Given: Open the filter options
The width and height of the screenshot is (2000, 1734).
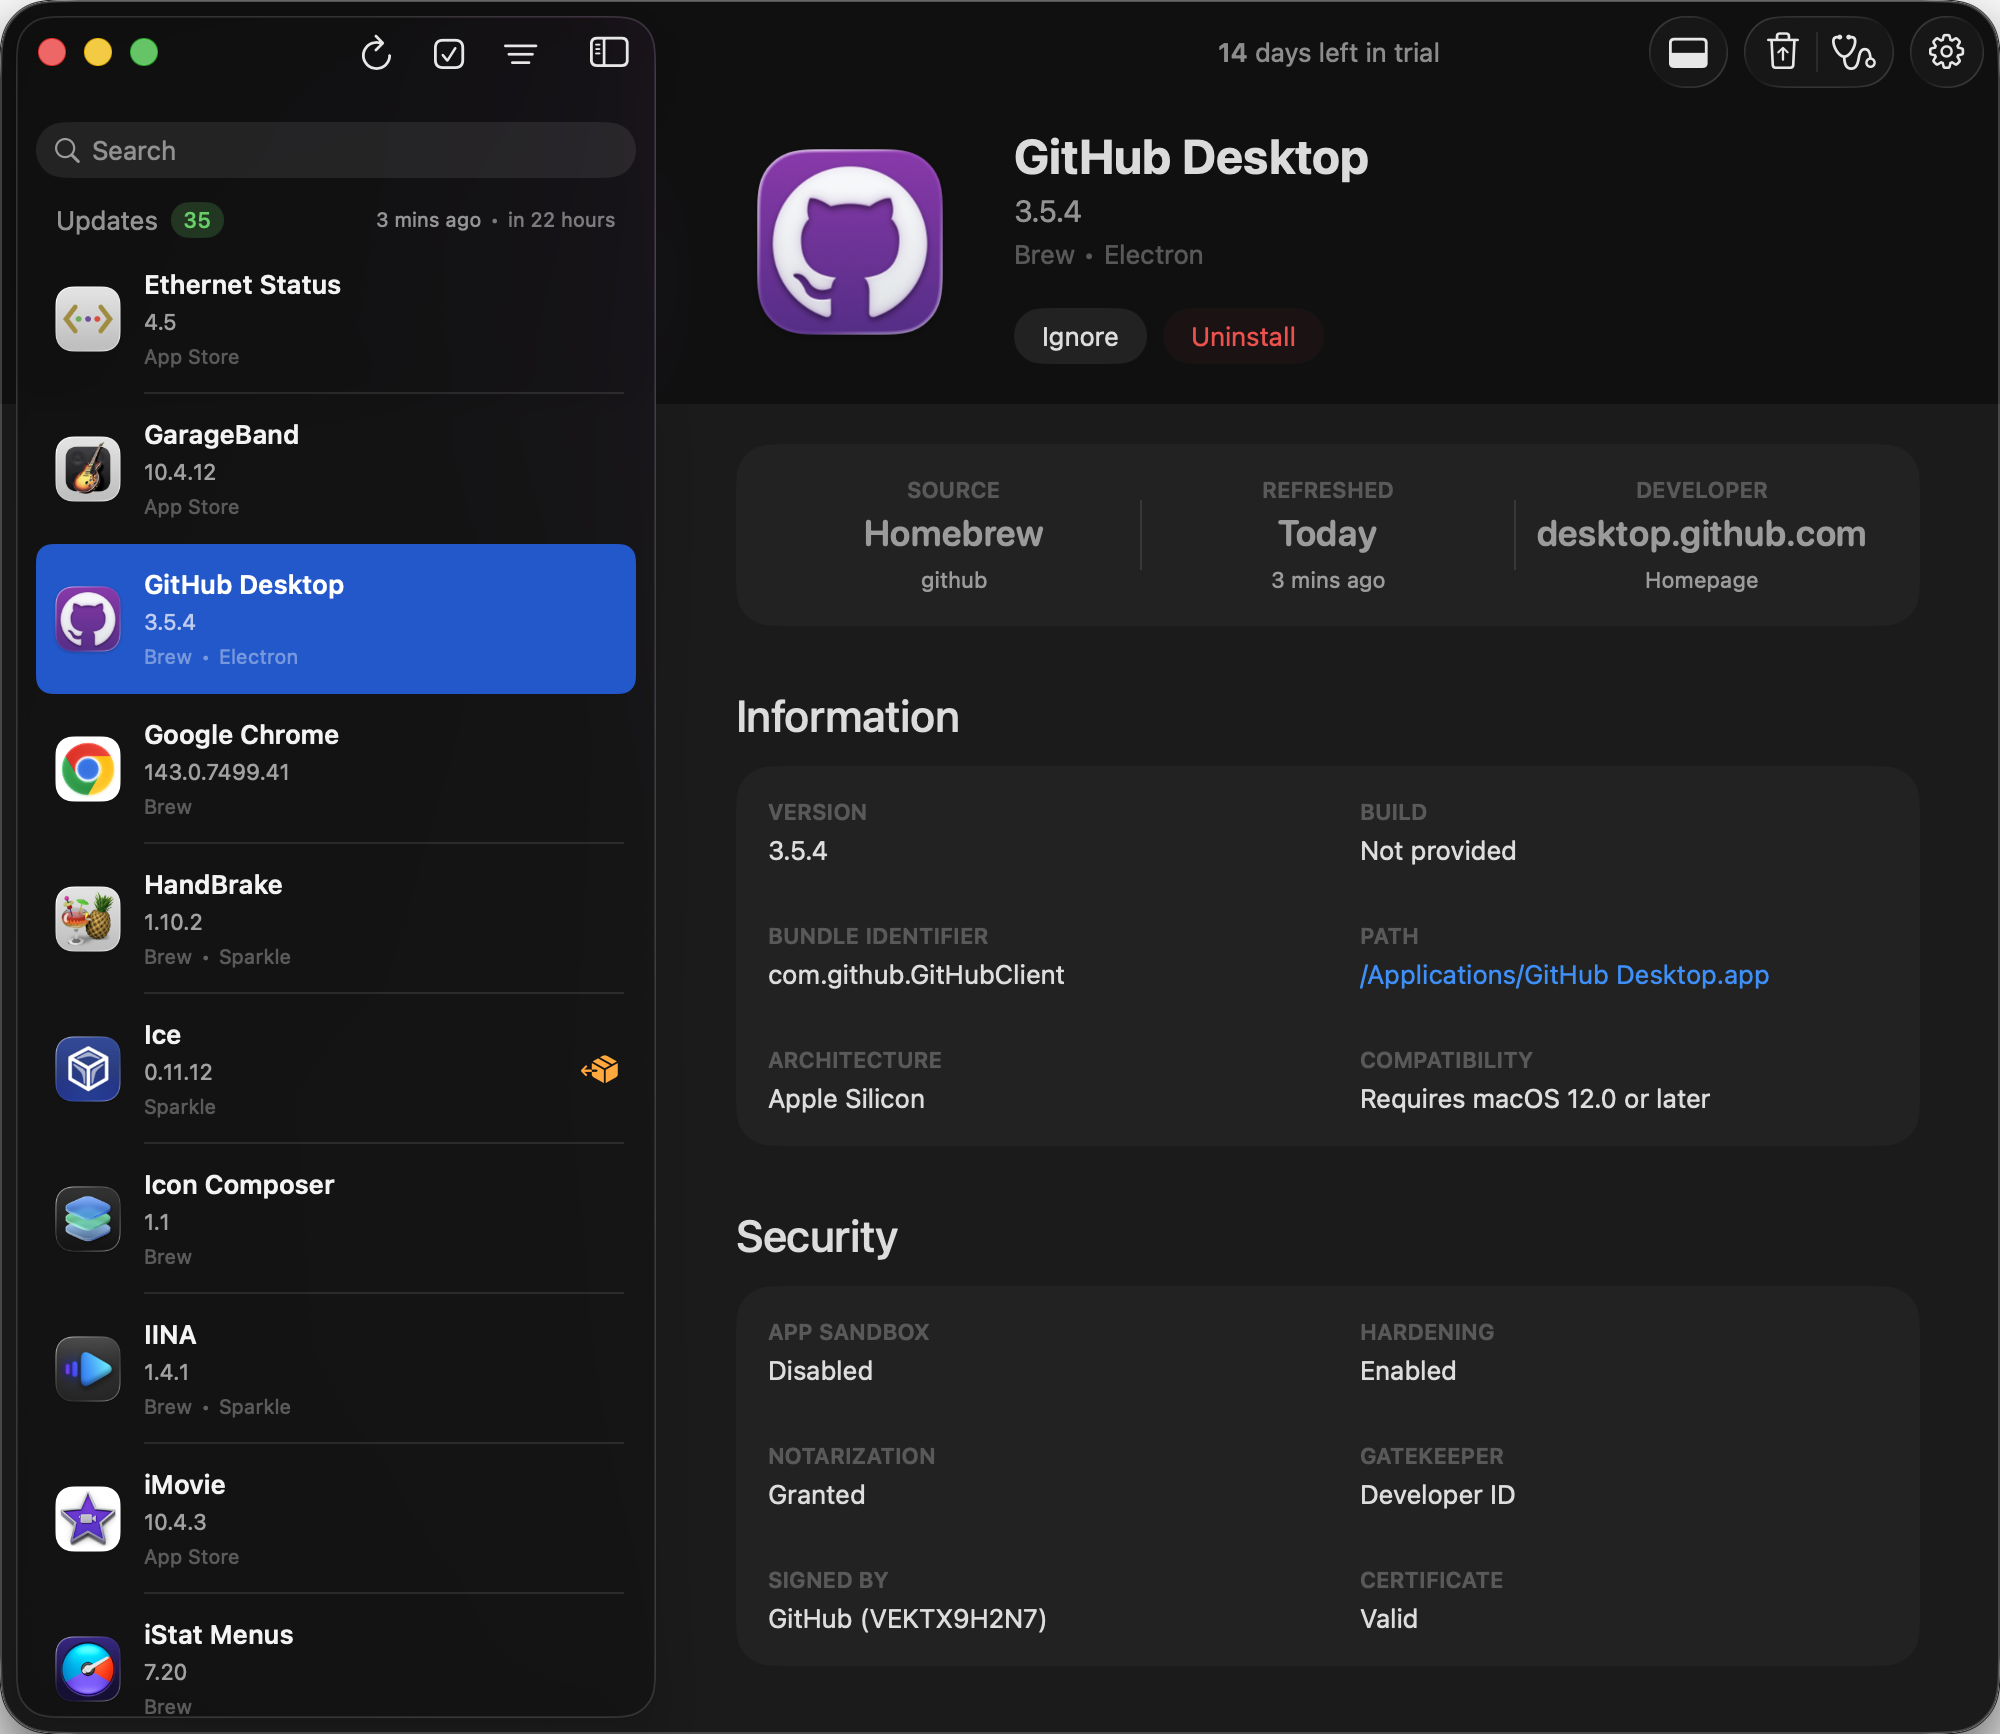Looking at the screenshot, I should pos(521,53).
